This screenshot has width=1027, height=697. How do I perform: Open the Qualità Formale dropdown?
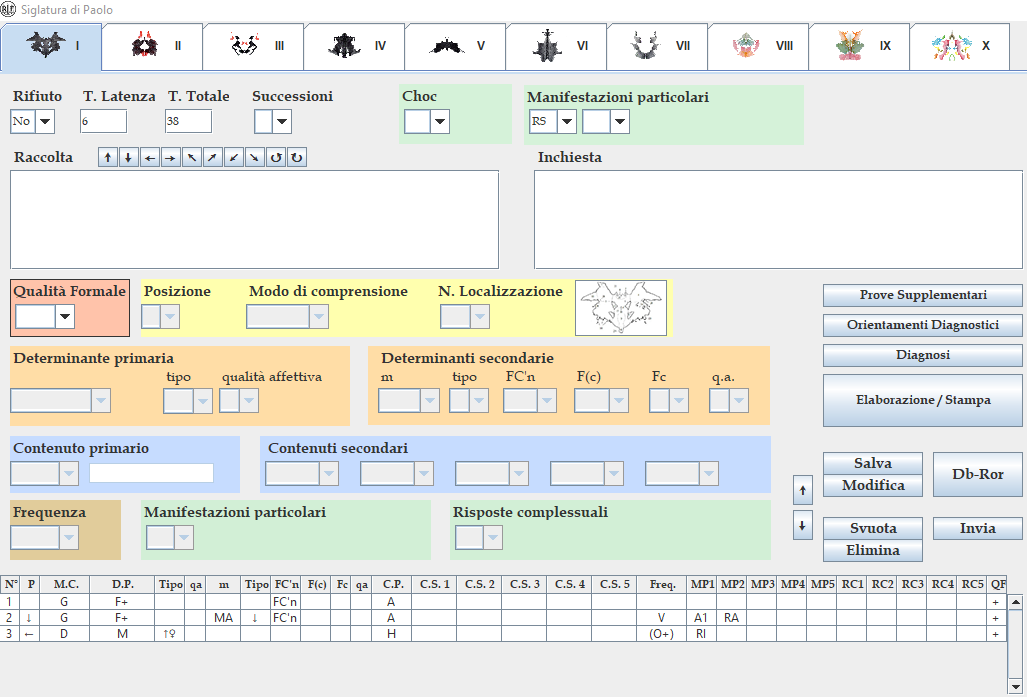(x=64, y=317)
